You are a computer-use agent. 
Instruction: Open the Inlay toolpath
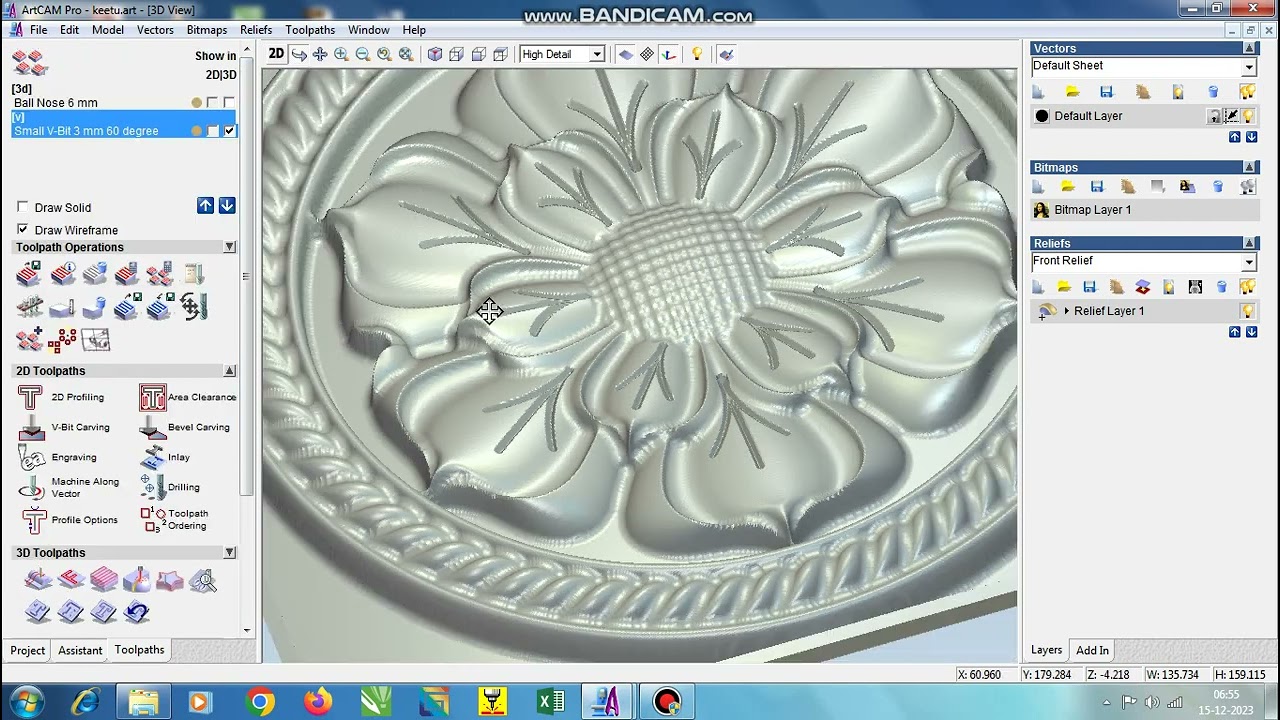165,457
